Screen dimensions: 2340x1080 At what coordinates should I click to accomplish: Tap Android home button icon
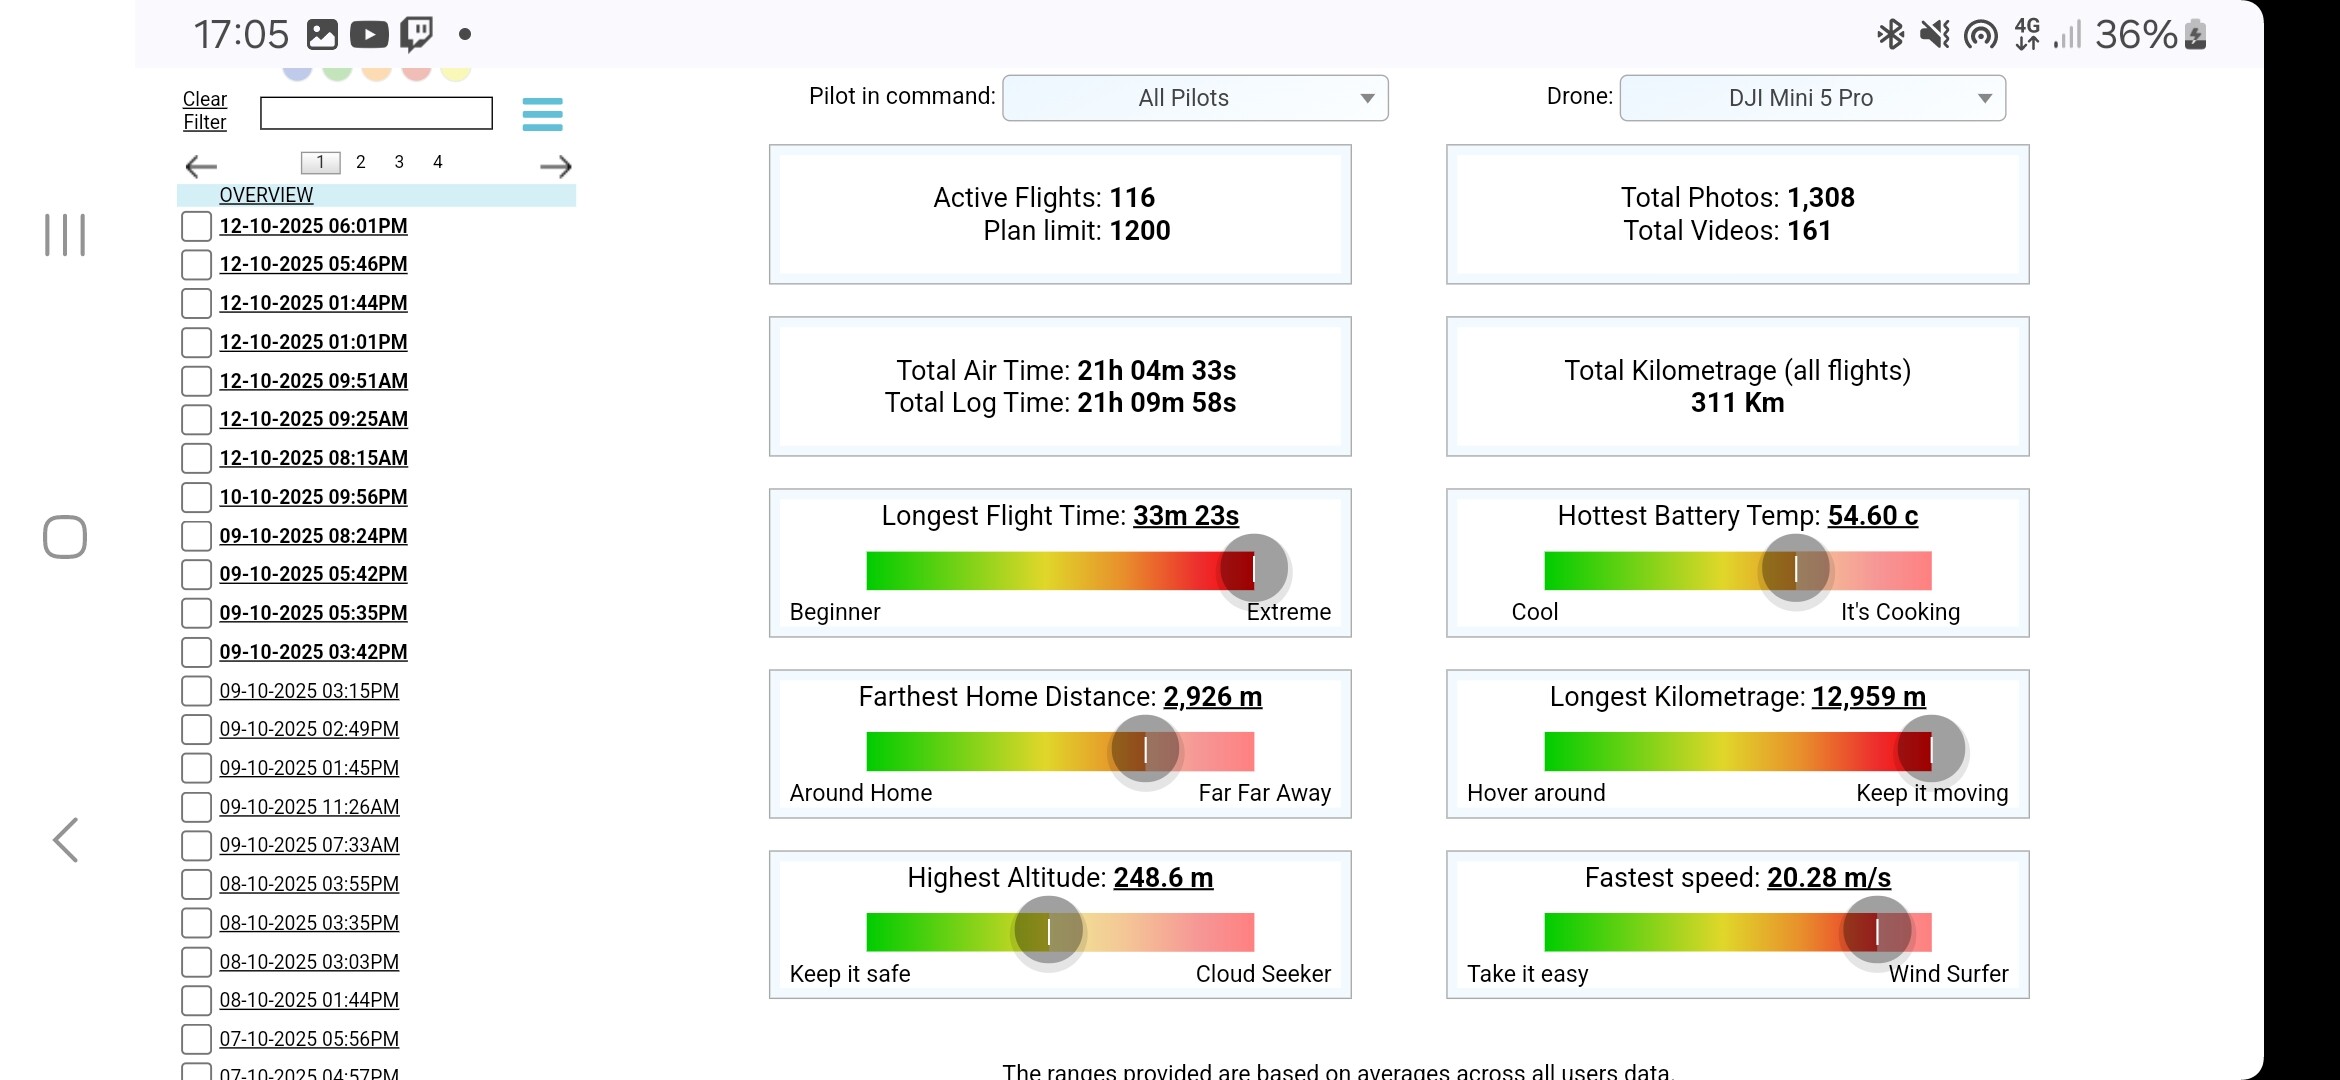click(65, 537)
